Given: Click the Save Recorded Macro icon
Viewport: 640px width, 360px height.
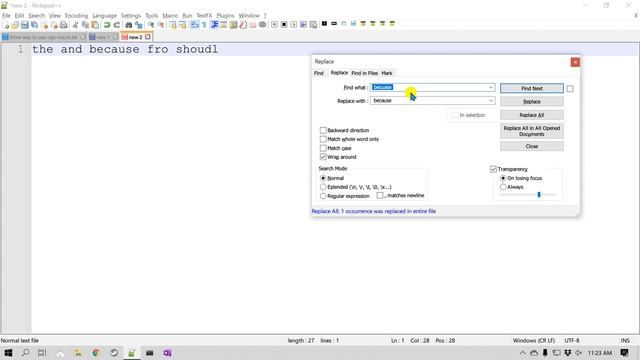Looking at the screenshot, I should tap(313, 25).
